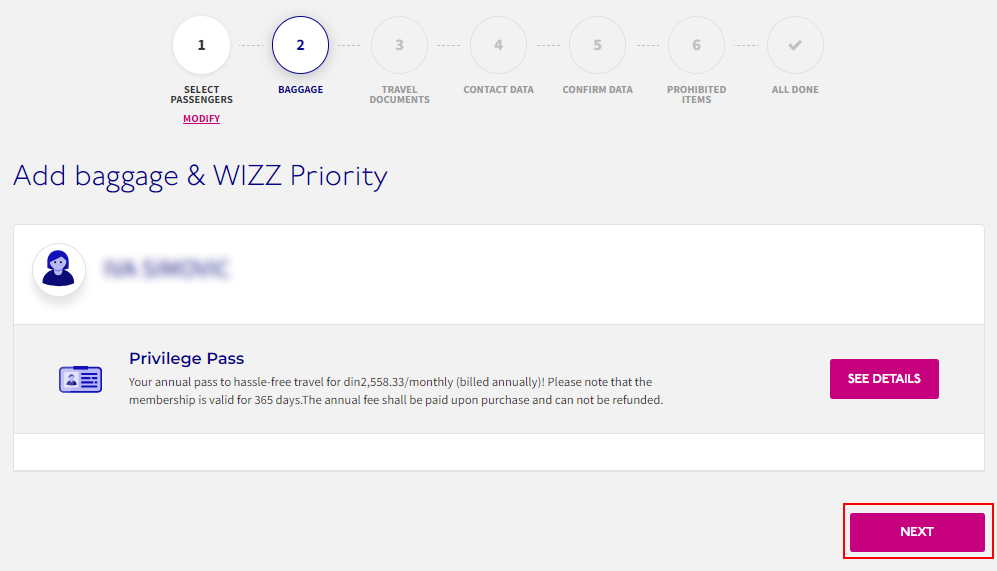This screenshot has height=571, width=997.
Task: Choose the step 5 number circle
Action: tap(597, 45)
